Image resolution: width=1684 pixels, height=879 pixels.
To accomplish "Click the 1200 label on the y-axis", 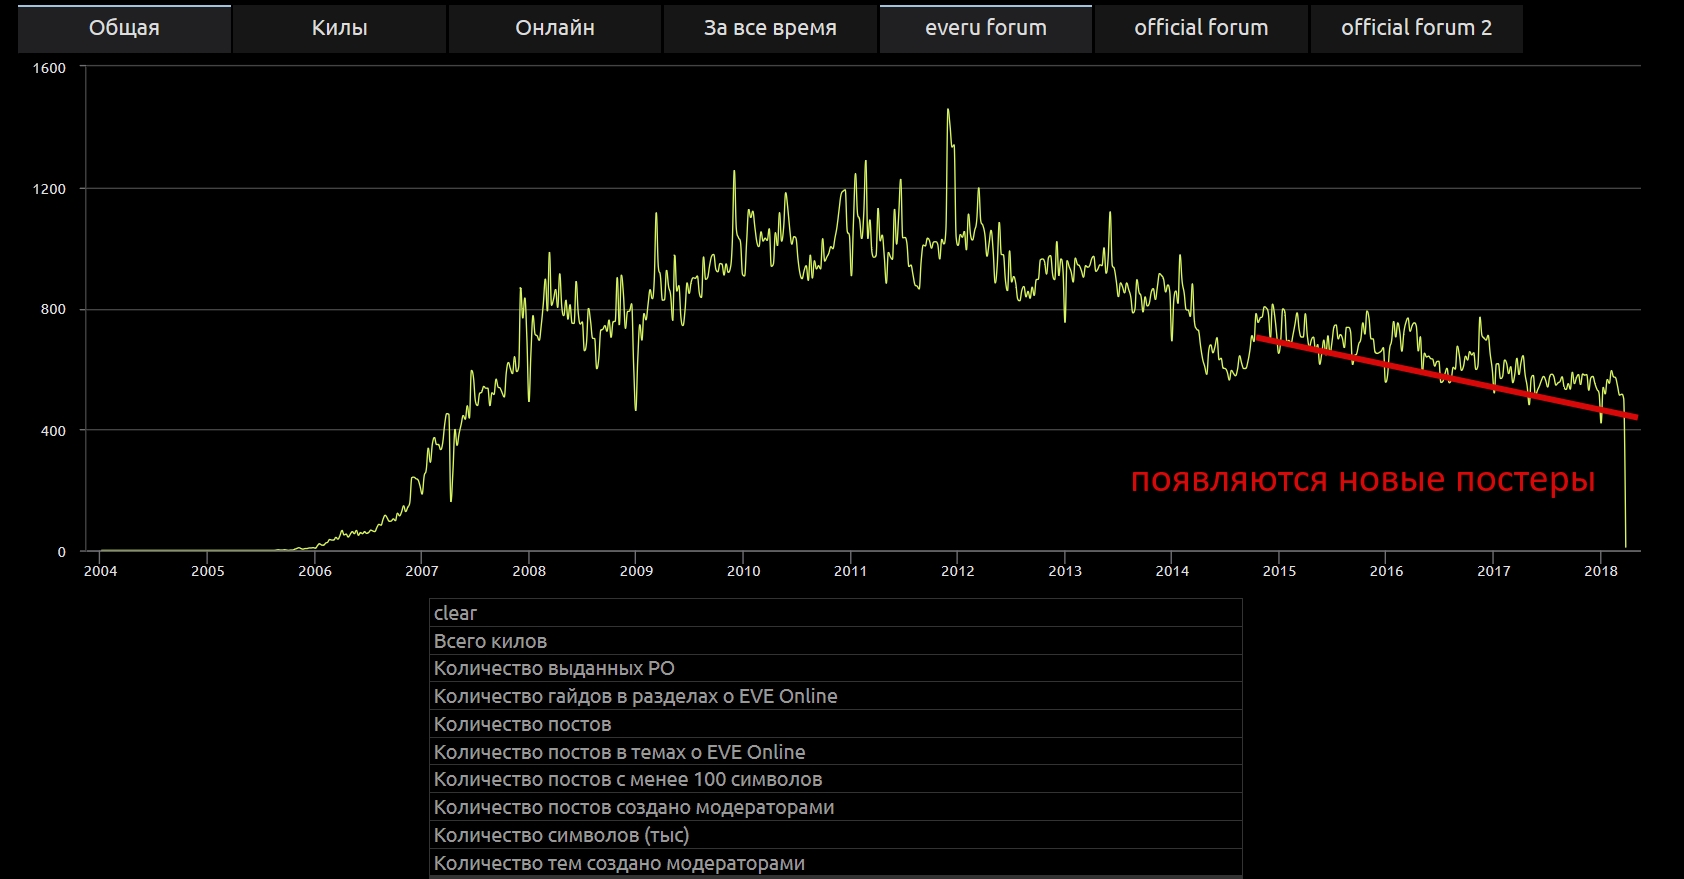I will coord(49,189).
